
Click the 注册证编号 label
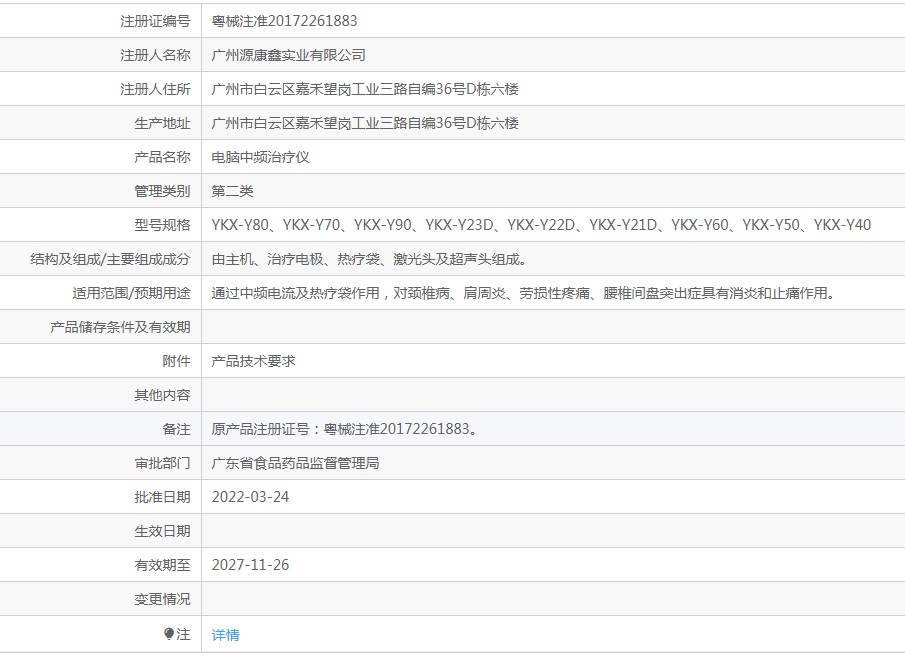(155, 21)
